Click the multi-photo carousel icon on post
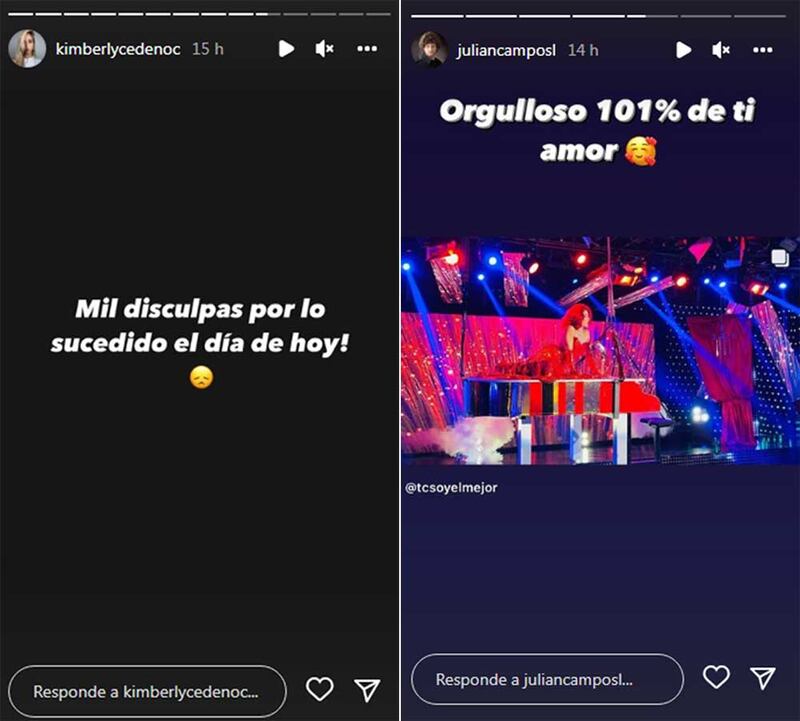 [780, 258]
